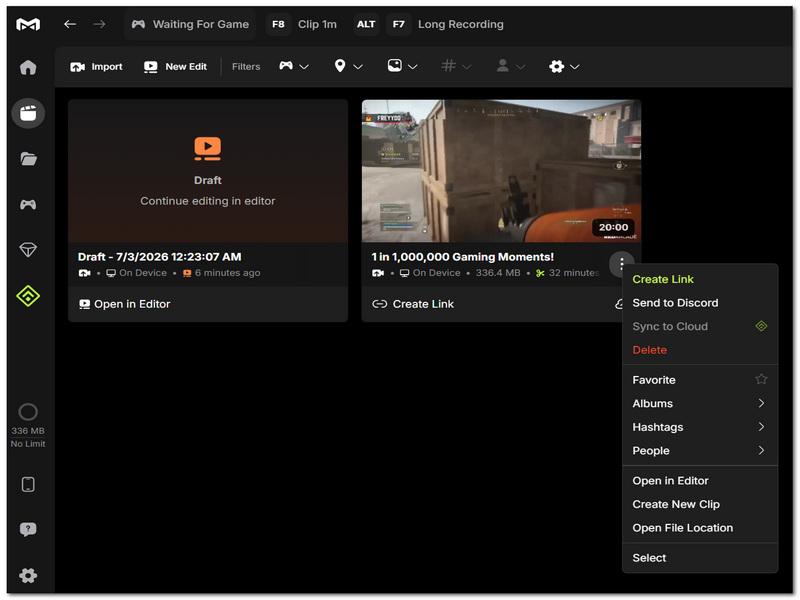Viewport: 800px width, 600px height.
Task: Open the help chat bubble icon
Action: coord(28,529)
